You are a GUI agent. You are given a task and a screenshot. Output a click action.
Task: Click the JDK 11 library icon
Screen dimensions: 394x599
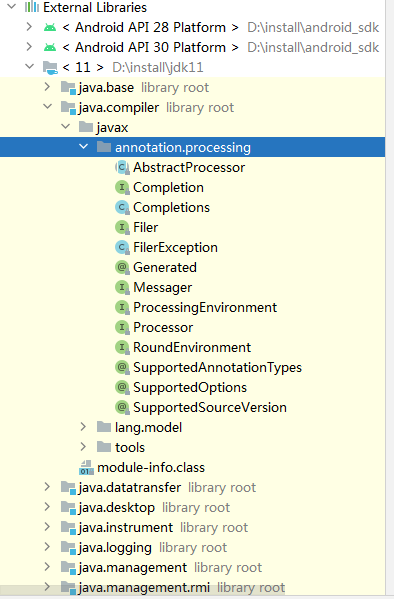click(50, 67)
